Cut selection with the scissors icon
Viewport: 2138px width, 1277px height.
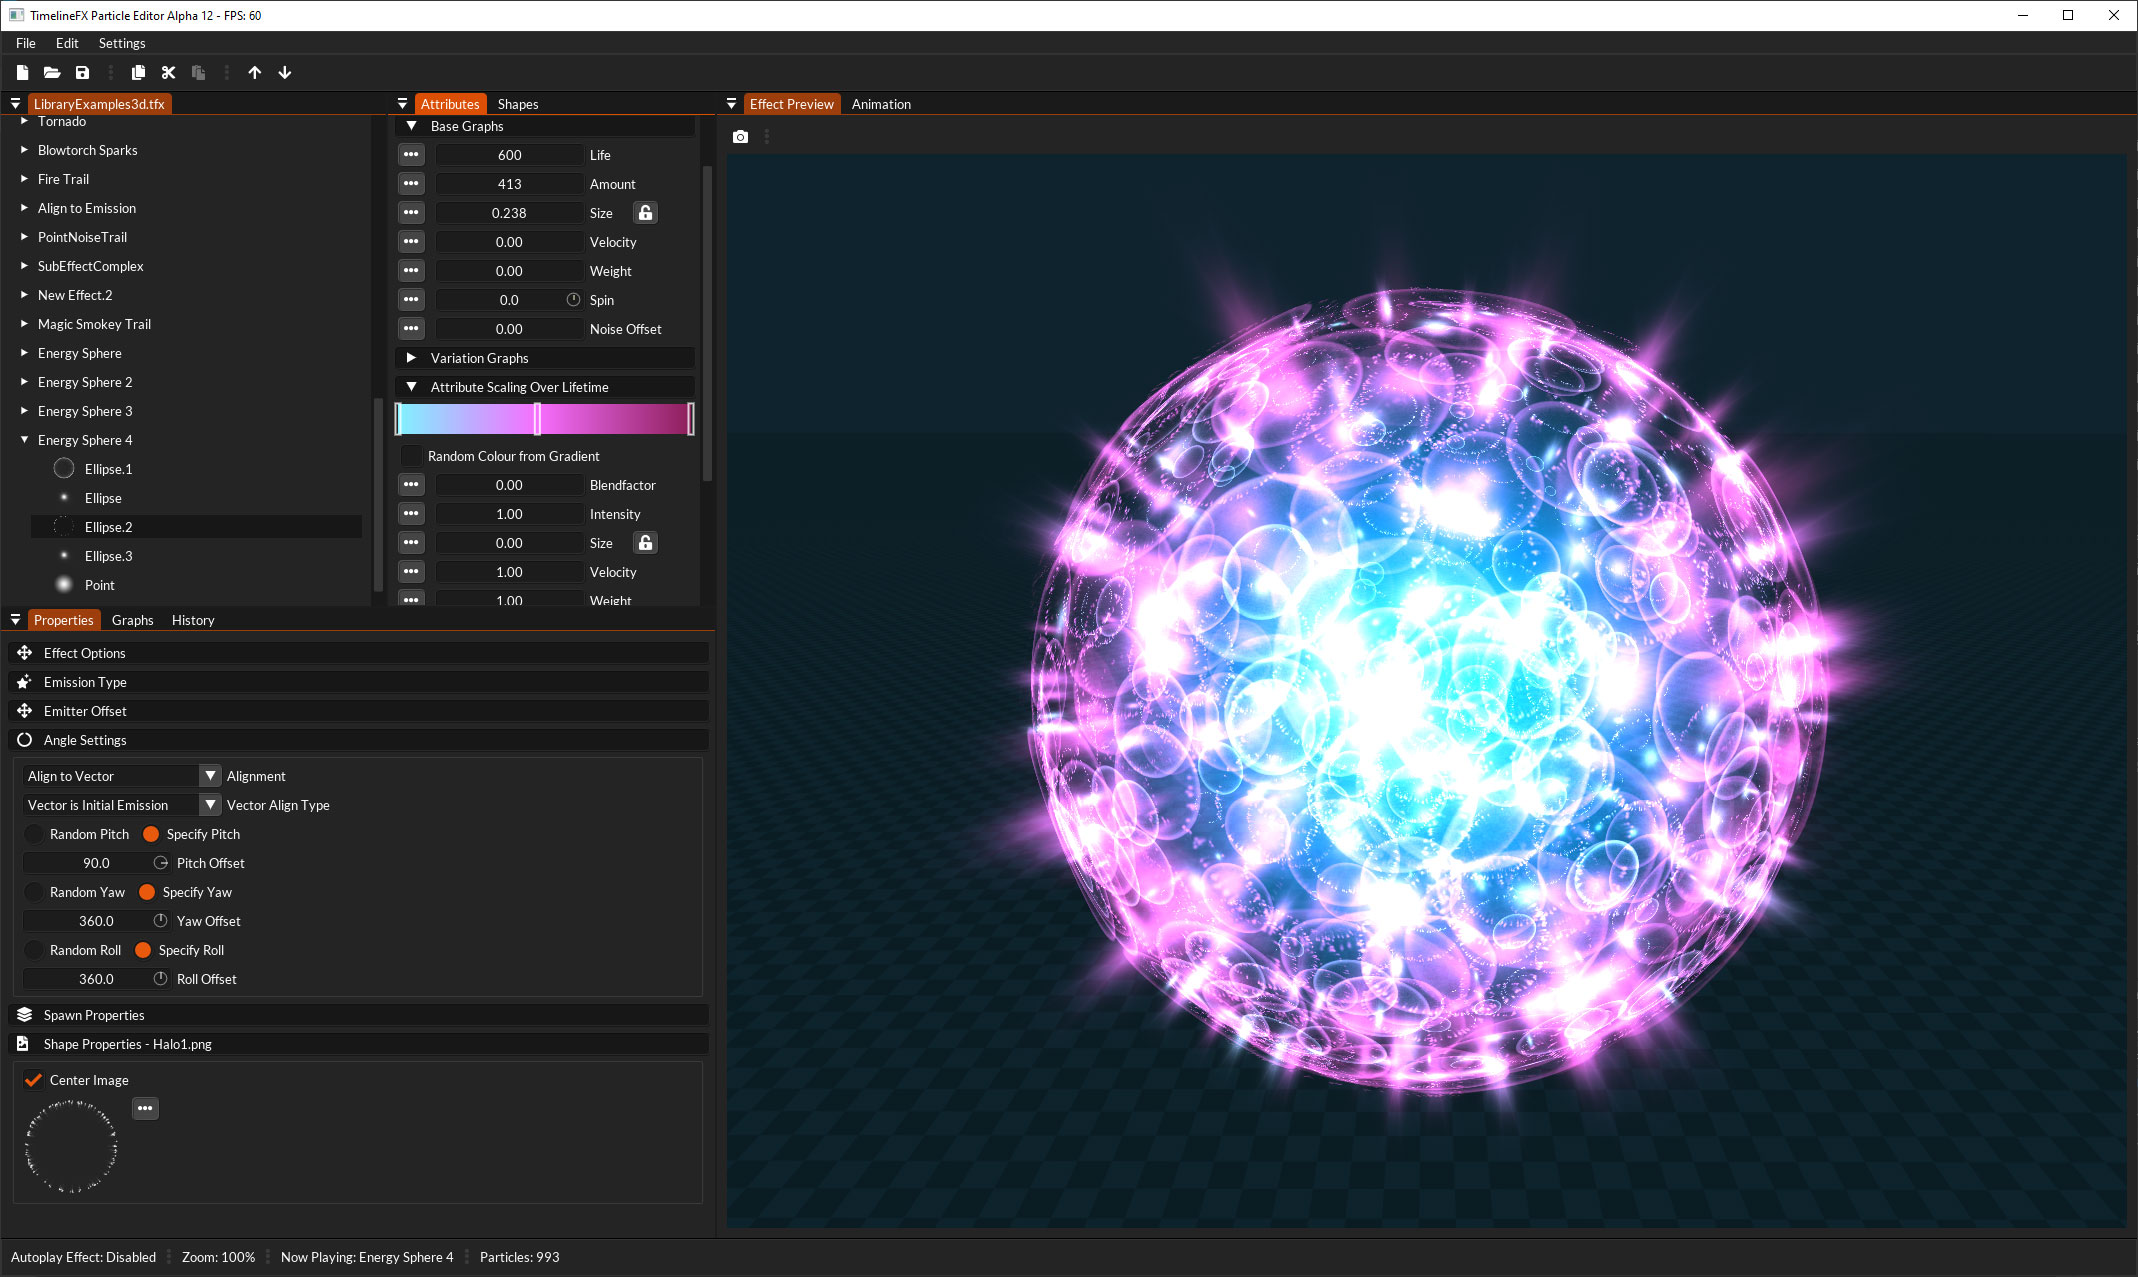(x=168, y=72)
